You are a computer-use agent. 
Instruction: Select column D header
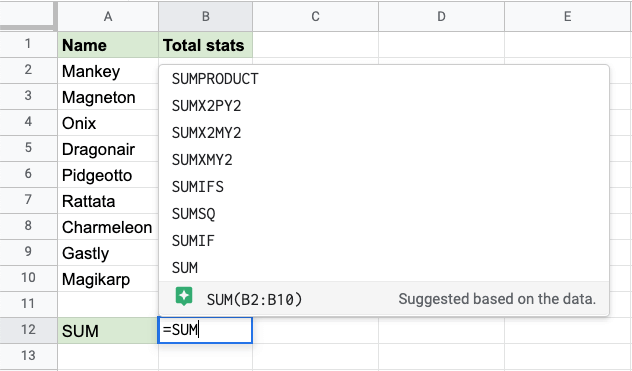(441, 16)
